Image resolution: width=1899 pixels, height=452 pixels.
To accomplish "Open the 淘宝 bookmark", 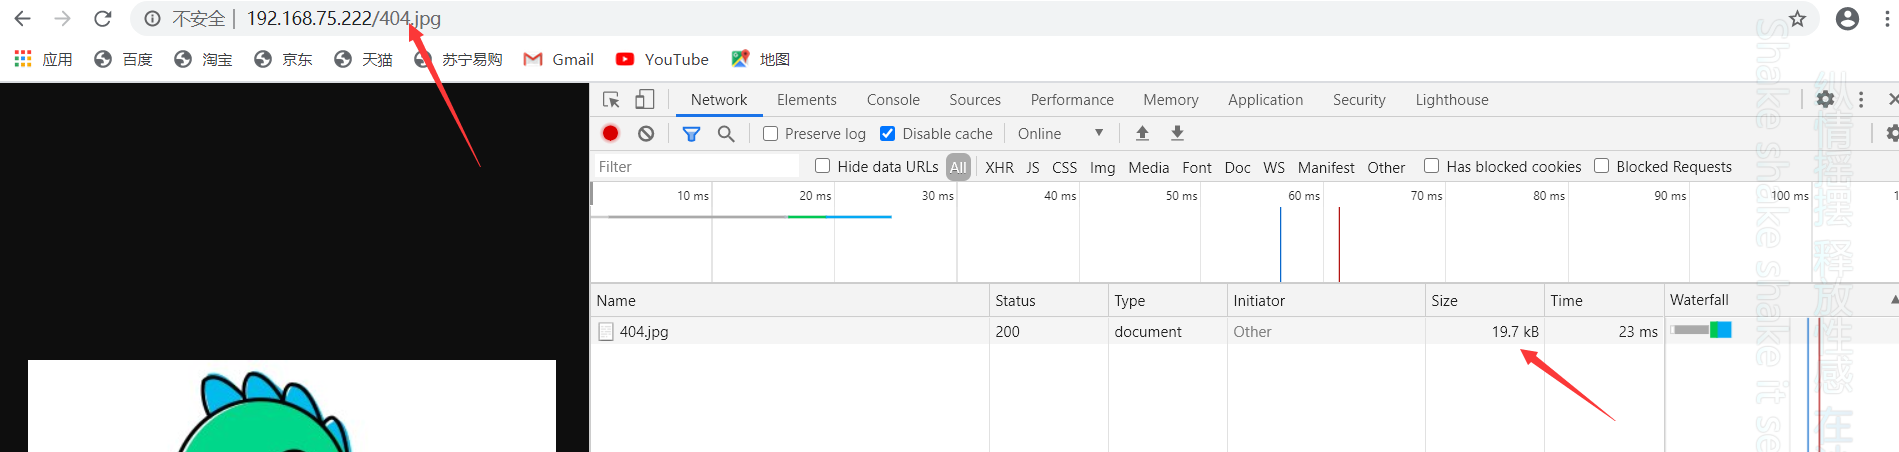I will click(x=203, y=59).
